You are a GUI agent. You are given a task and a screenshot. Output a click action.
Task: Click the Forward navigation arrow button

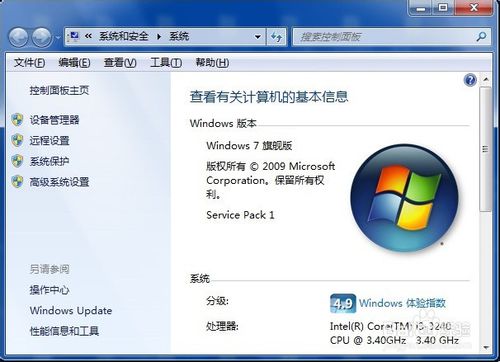(x=42, y=37)
